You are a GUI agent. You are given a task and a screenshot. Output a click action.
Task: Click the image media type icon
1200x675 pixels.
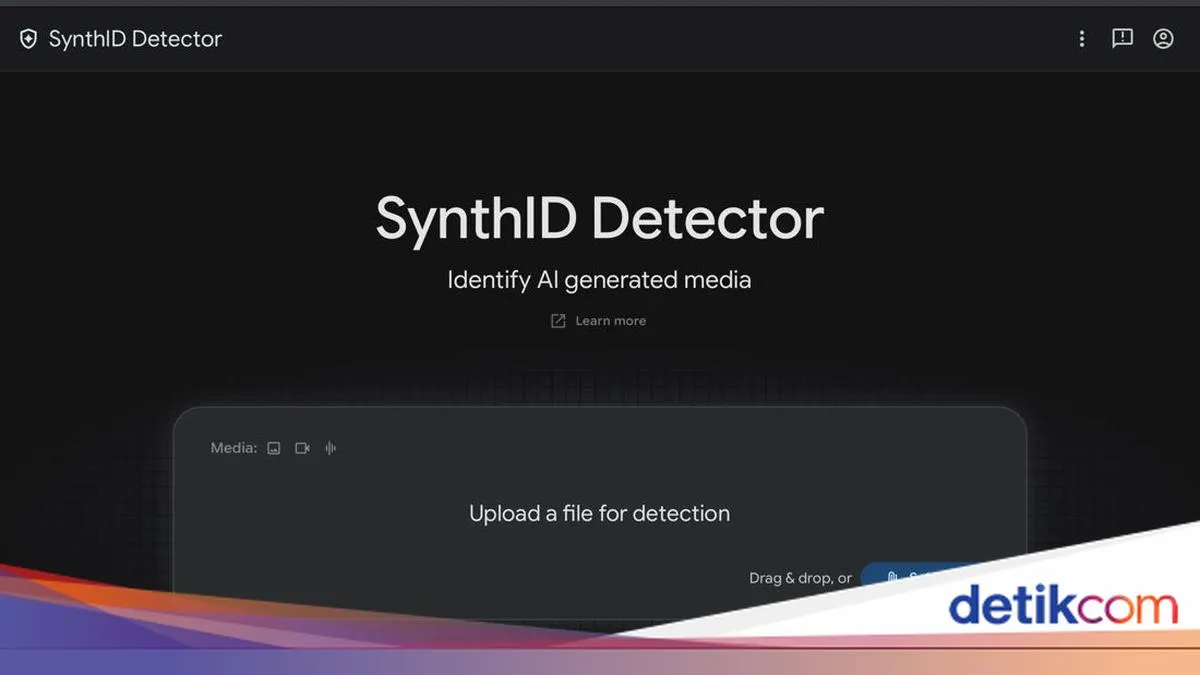274,448
